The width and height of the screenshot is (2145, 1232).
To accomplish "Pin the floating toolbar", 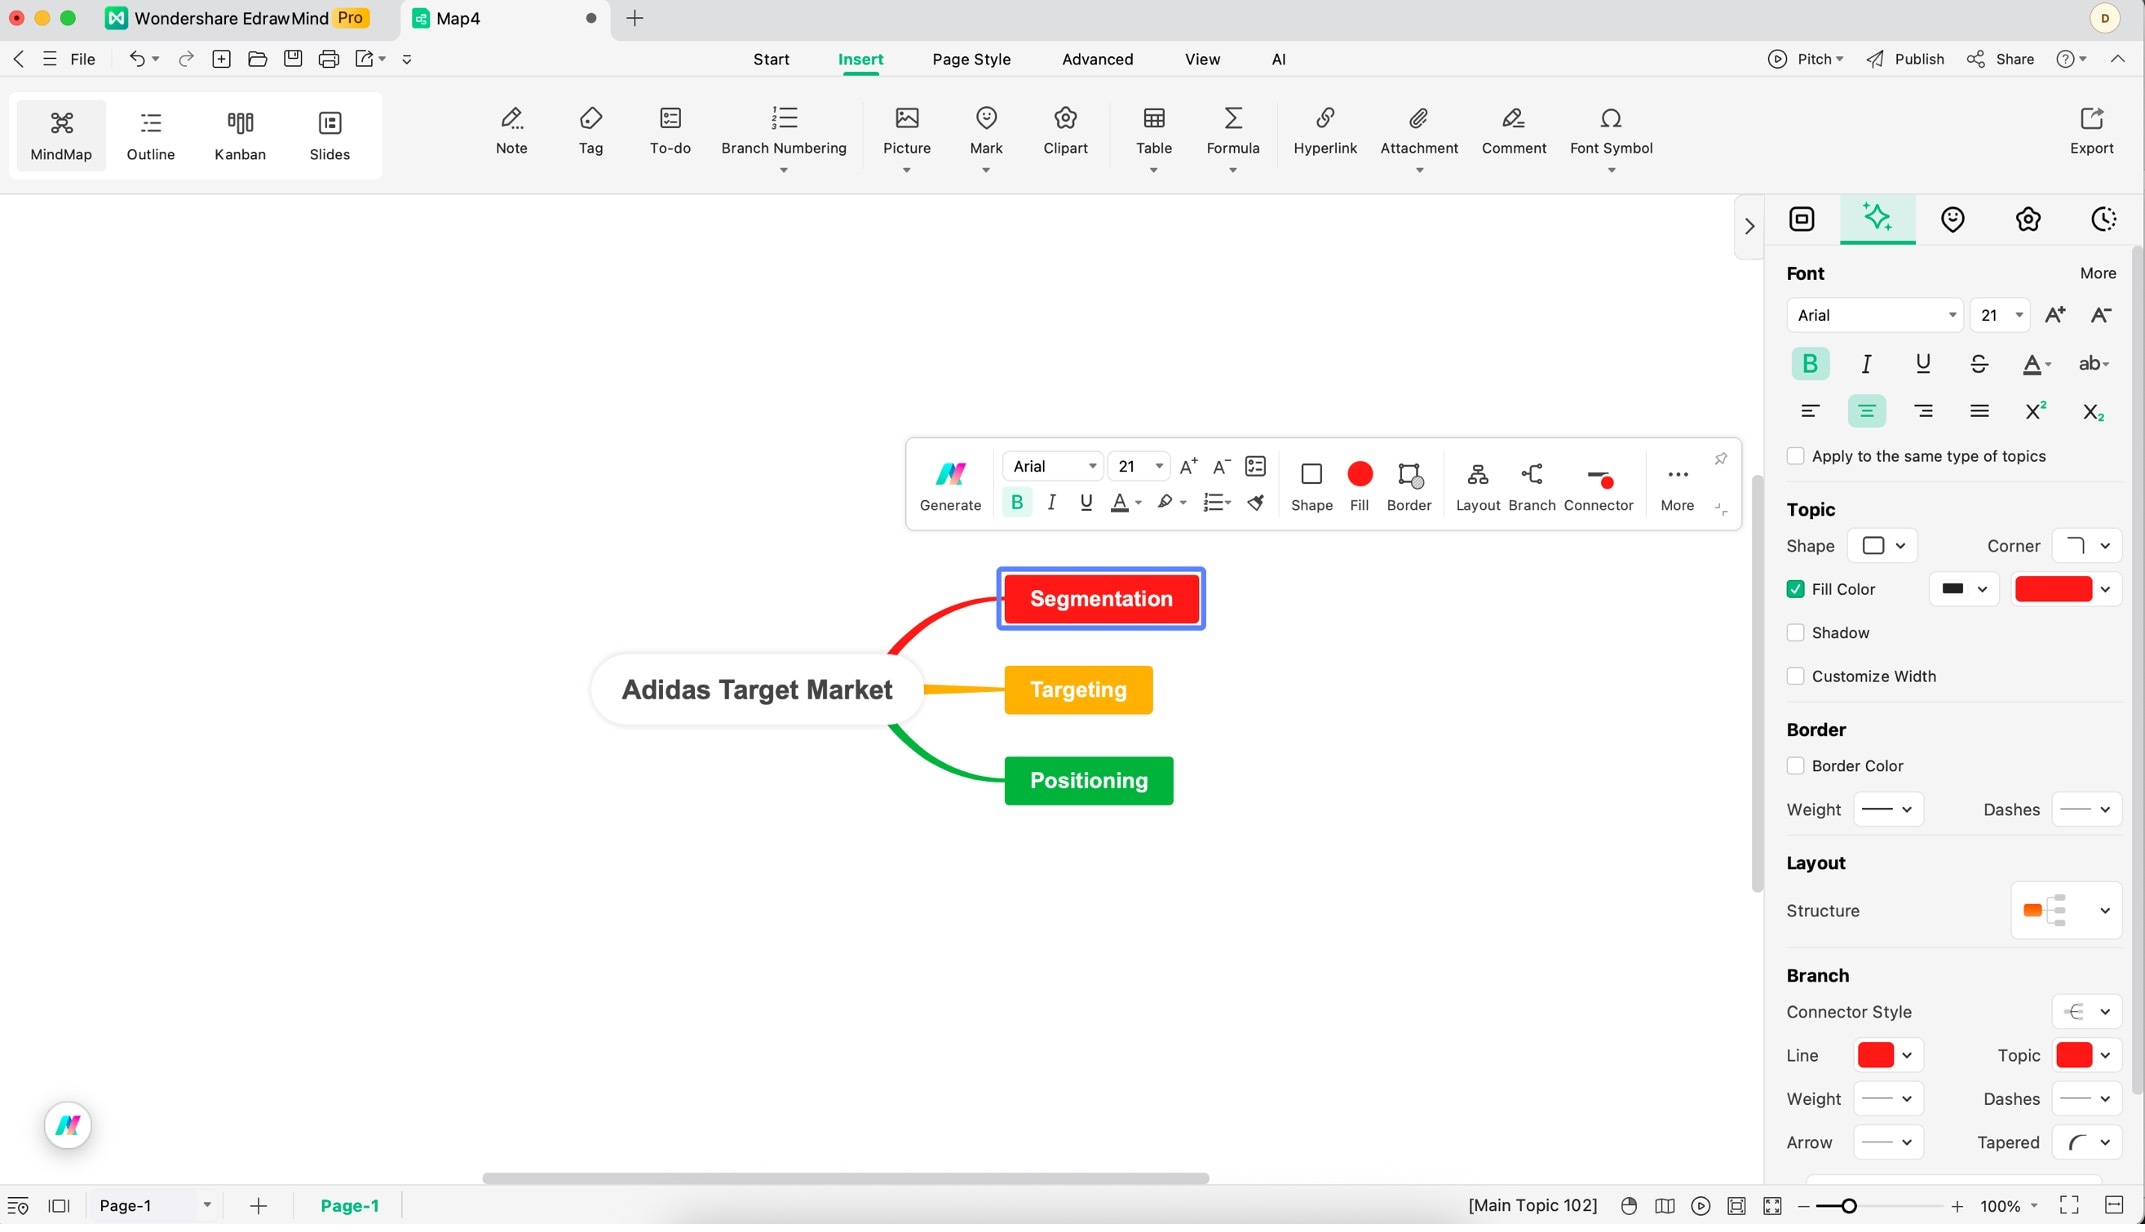I will click(1720, 459).
